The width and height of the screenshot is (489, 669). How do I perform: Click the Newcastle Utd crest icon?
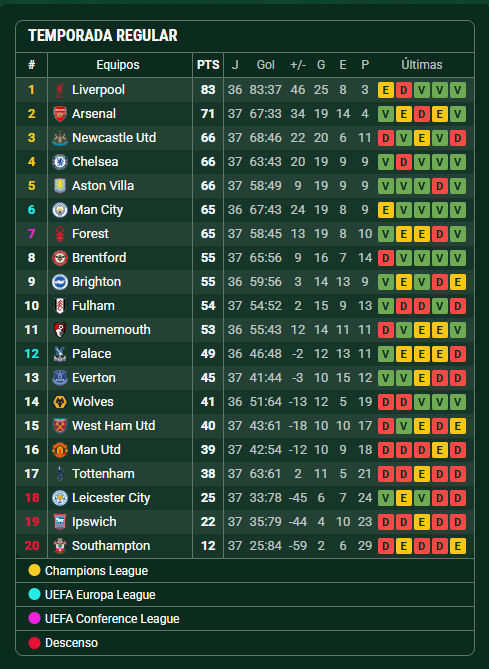(x=60, y=138)
